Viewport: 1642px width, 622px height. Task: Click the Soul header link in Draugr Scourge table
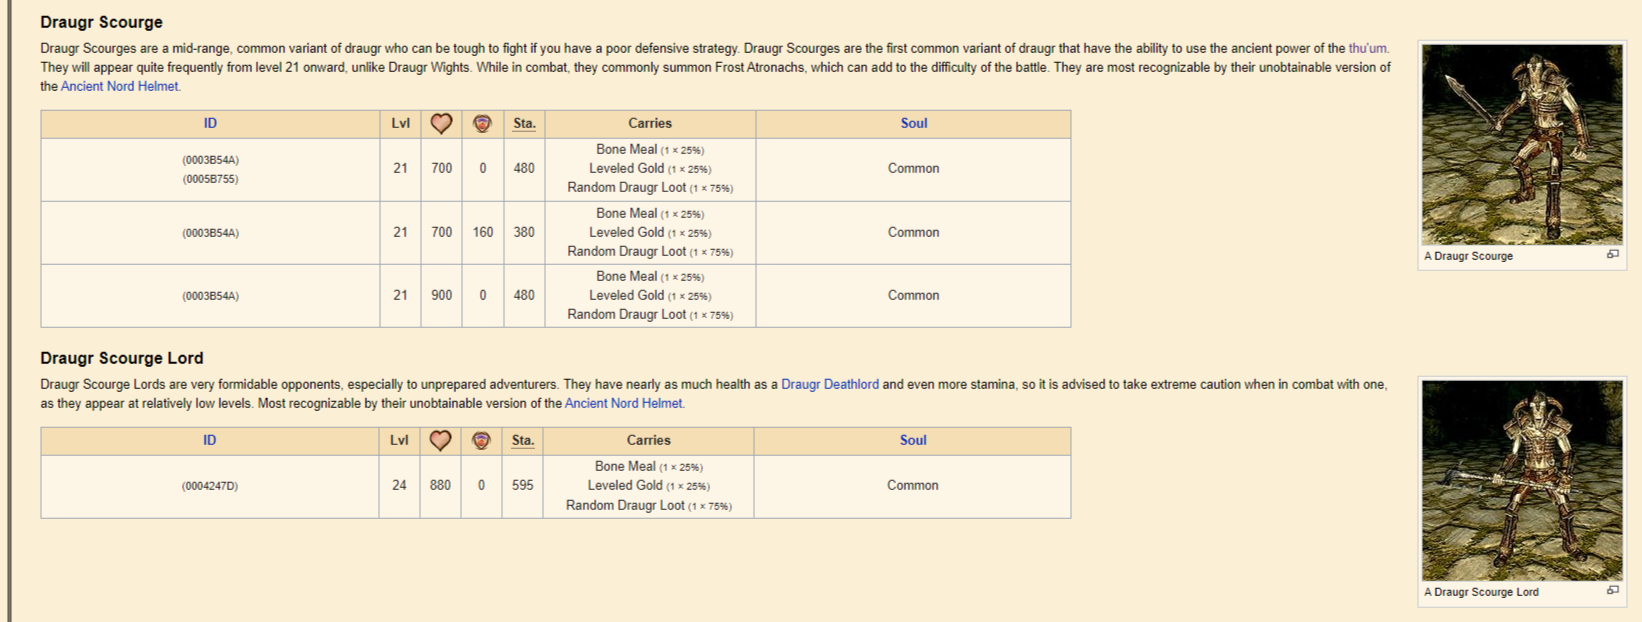pos(914,123)
